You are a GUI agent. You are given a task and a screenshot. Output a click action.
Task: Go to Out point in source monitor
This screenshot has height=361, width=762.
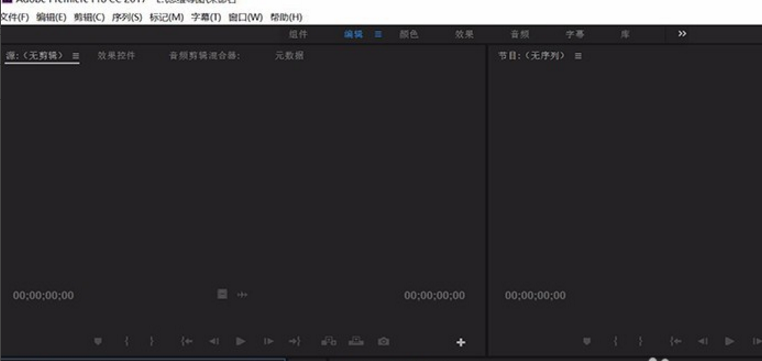[x=294, y=342]
